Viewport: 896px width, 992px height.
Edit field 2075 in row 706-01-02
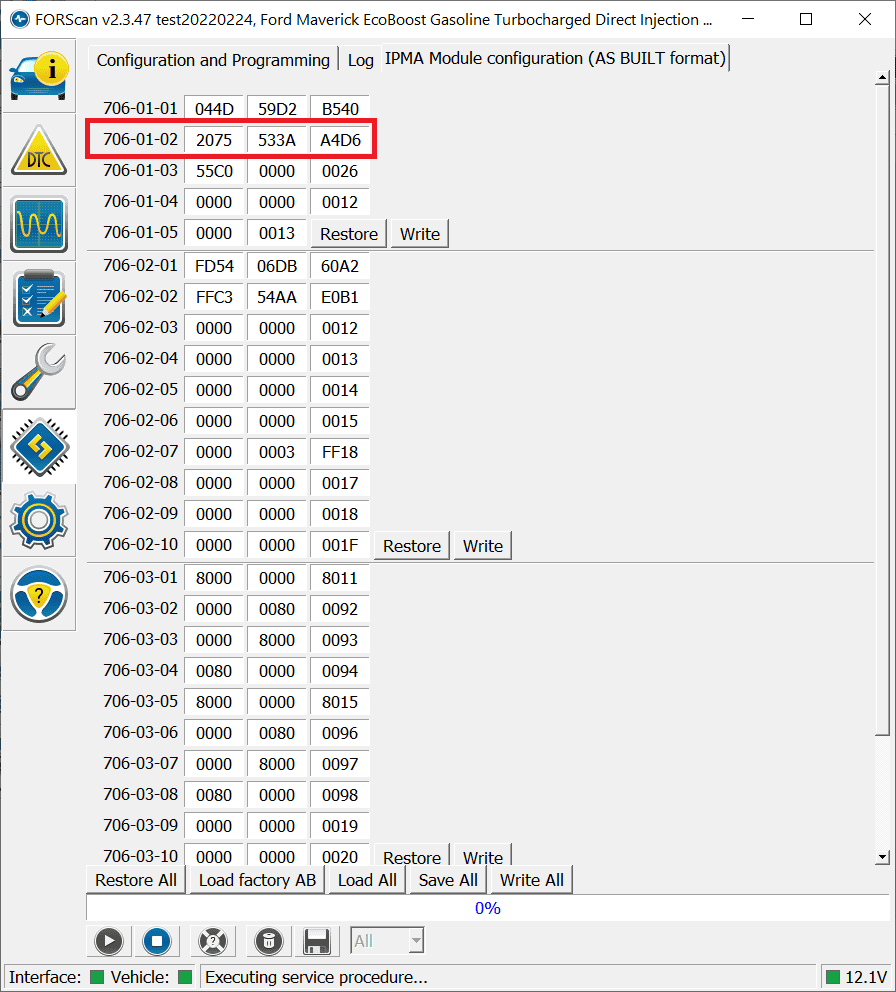(x=214, y=140)
